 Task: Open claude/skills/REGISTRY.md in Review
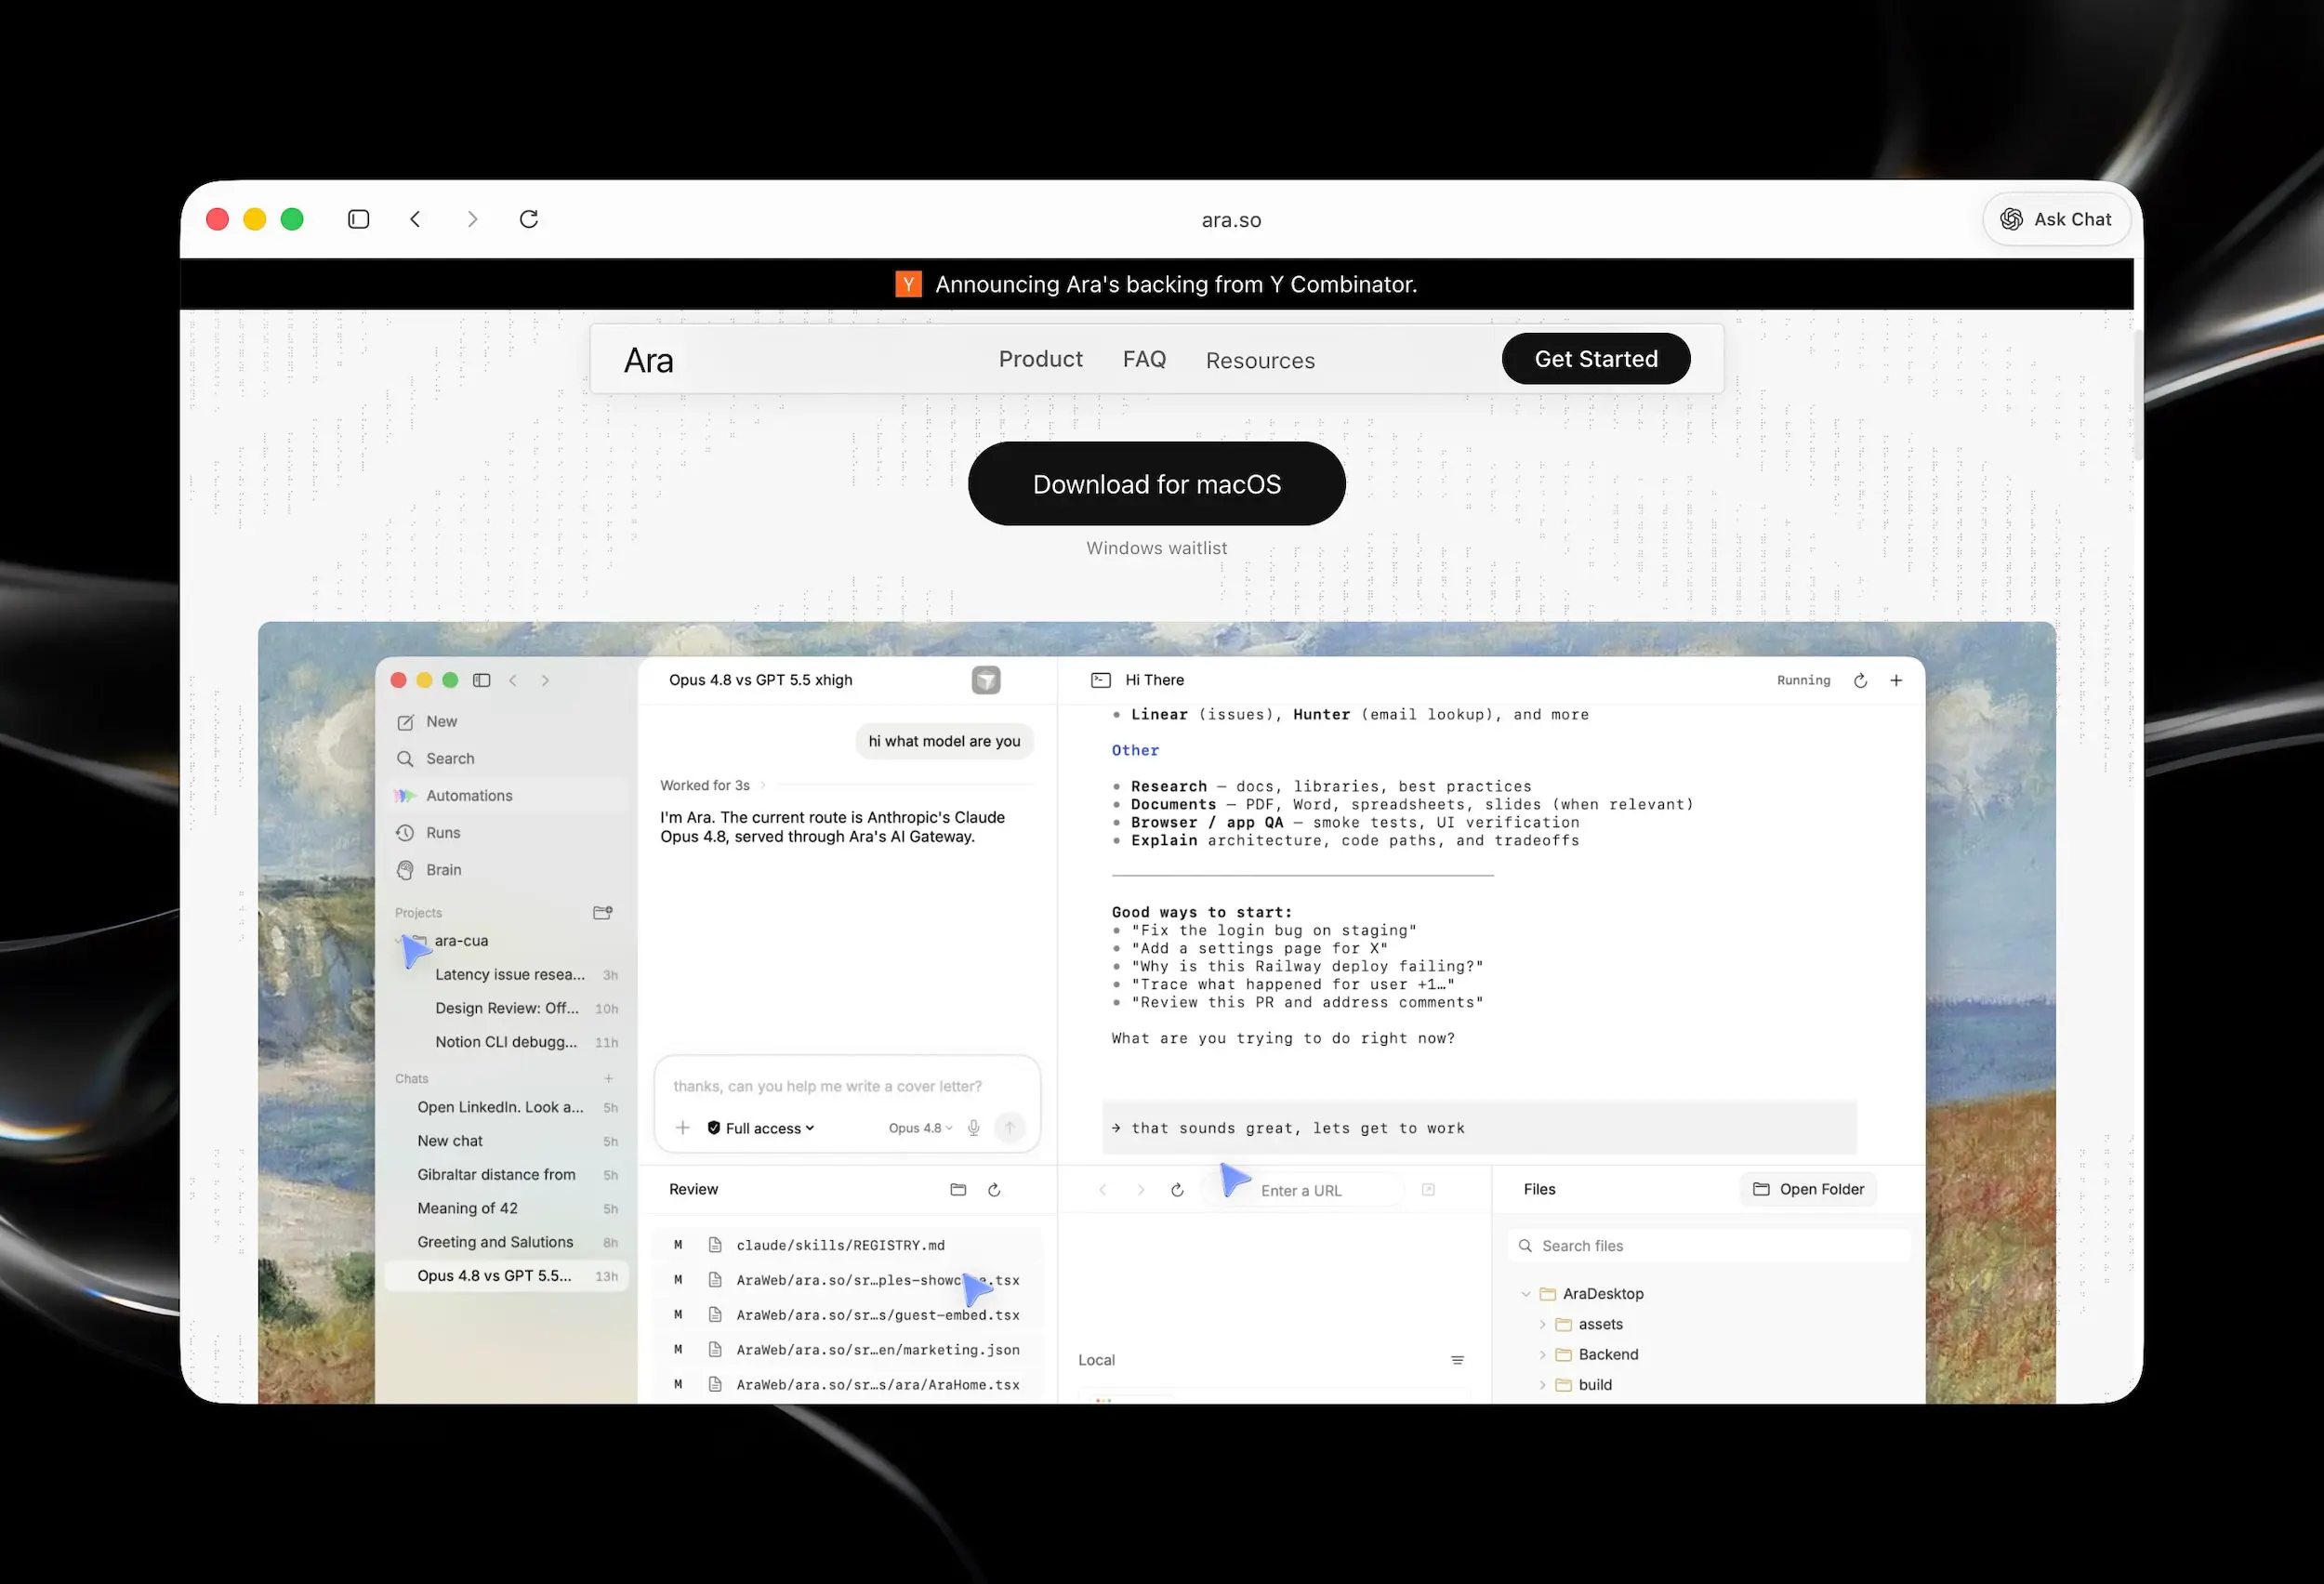point(847,1245)
